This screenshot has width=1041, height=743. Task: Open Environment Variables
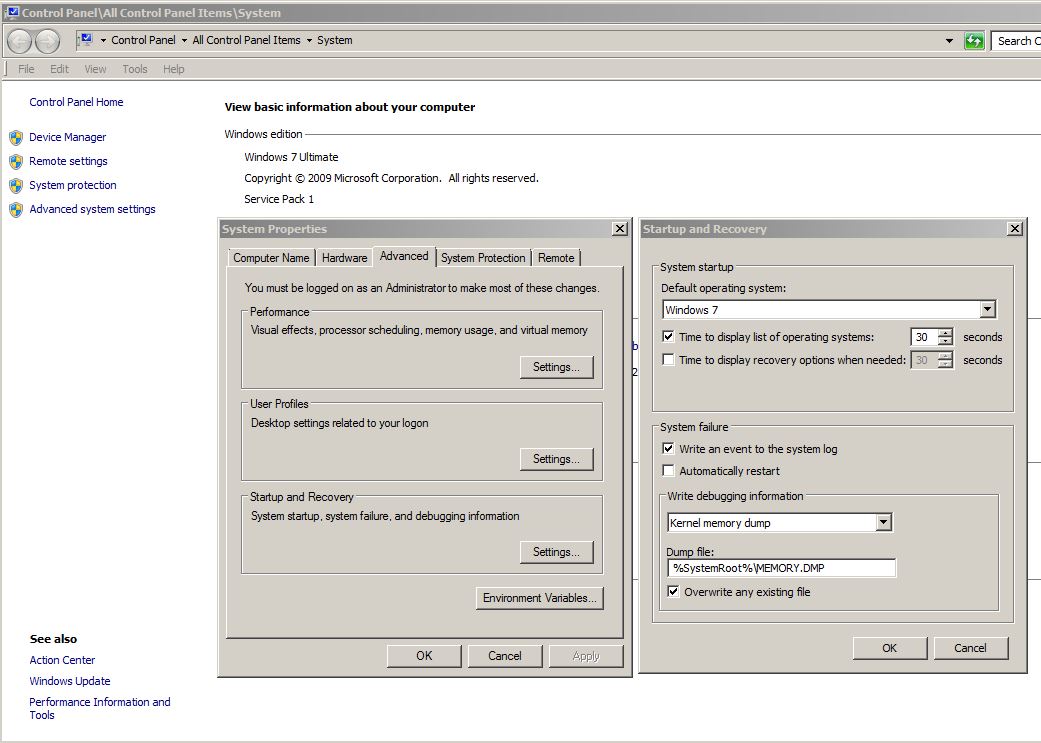[x=539, y=598]
